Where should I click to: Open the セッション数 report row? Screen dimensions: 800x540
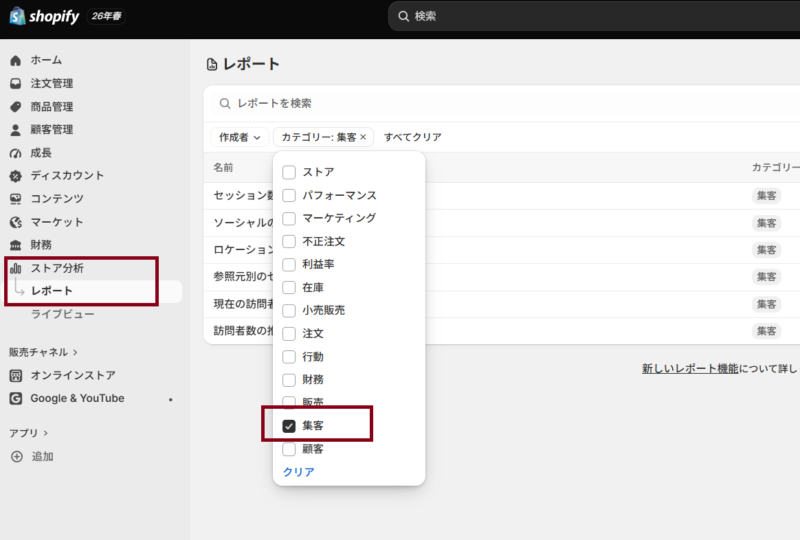[x=502, y=195]
